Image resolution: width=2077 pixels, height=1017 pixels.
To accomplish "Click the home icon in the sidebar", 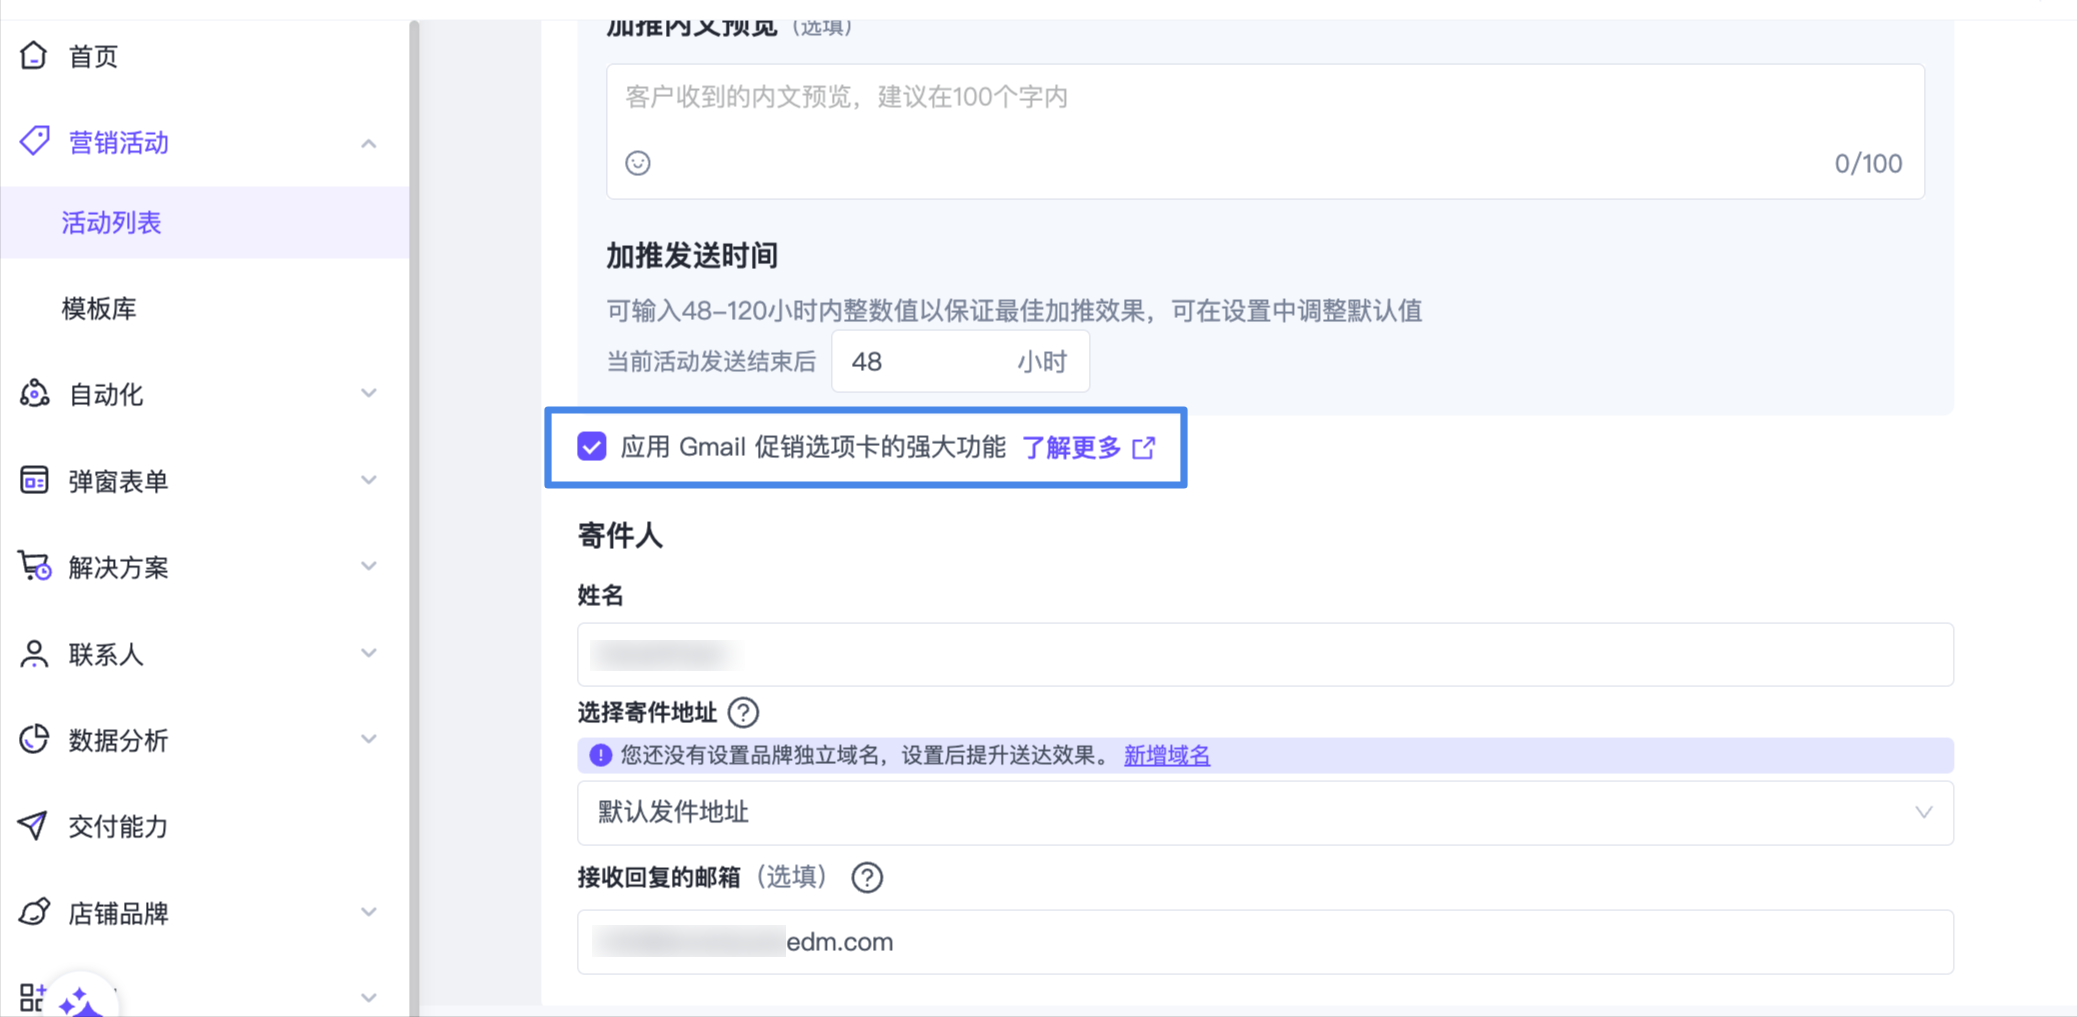I will point(33,56).
